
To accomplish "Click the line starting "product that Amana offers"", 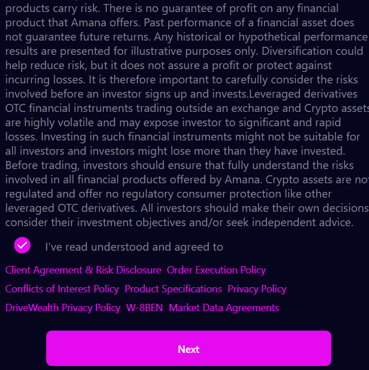I will [x=180, y=23].
